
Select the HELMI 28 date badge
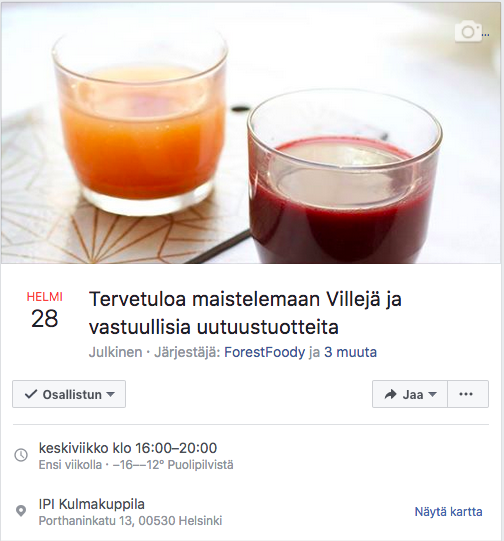(x=45, y=310)
